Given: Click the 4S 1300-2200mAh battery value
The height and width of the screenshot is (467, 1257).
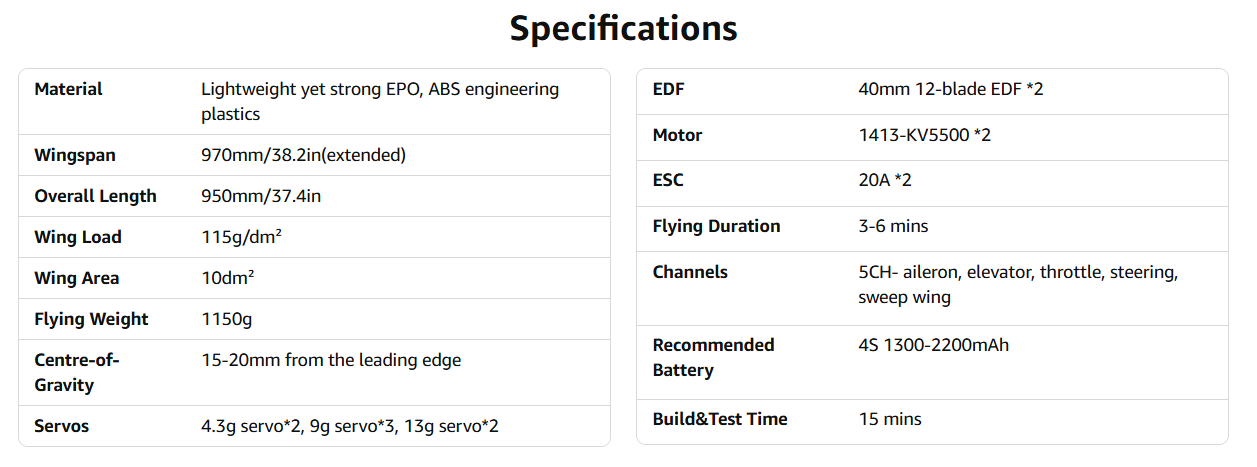Looking at the screenshot, I should tap(933, 345).
